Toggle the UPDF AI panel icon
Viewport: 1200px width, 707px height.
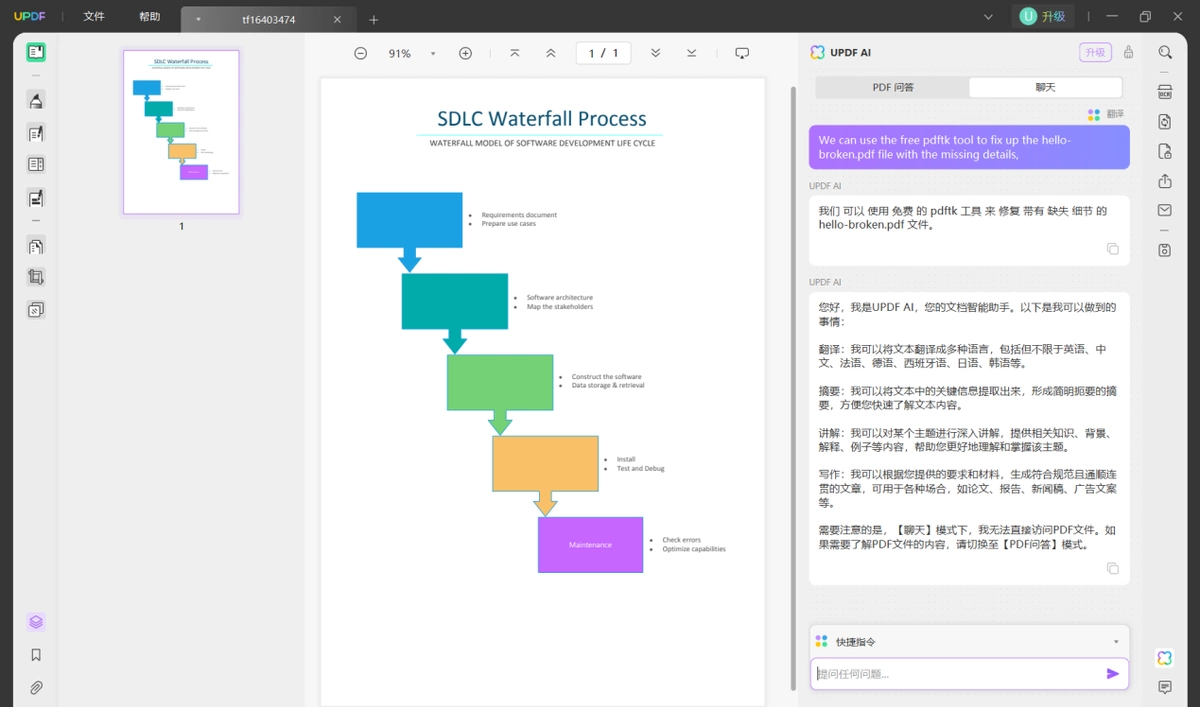1165,657
